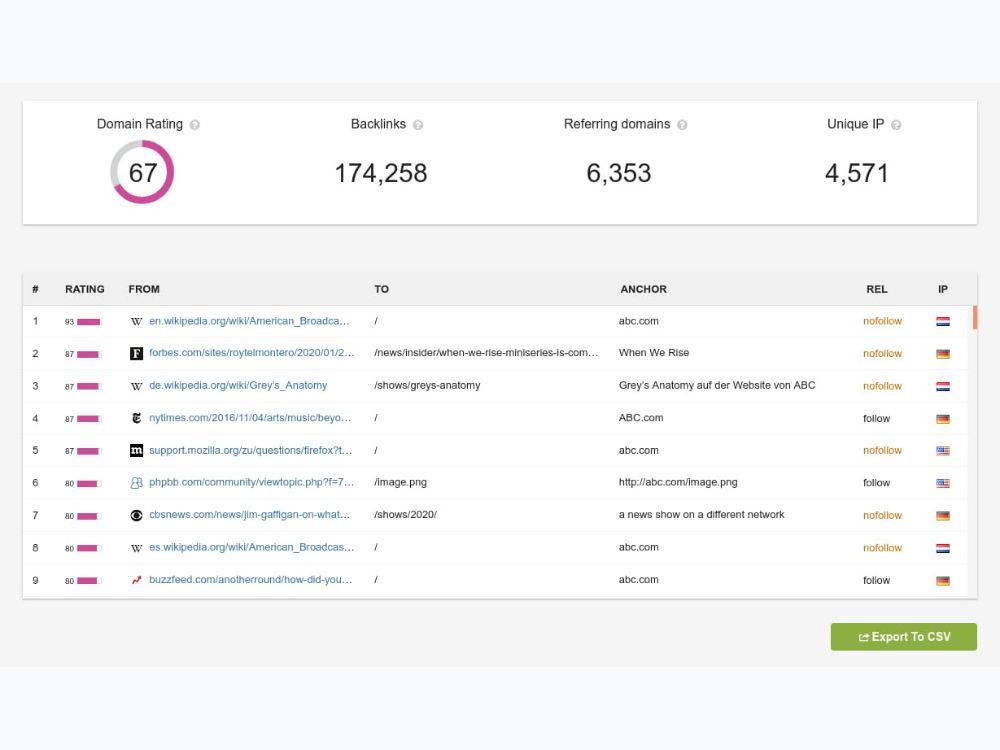The height and width of the screenshot is (750, 1000).
Task: Click the BuzzFeed arrow favicon
Action: pos(136,580)
